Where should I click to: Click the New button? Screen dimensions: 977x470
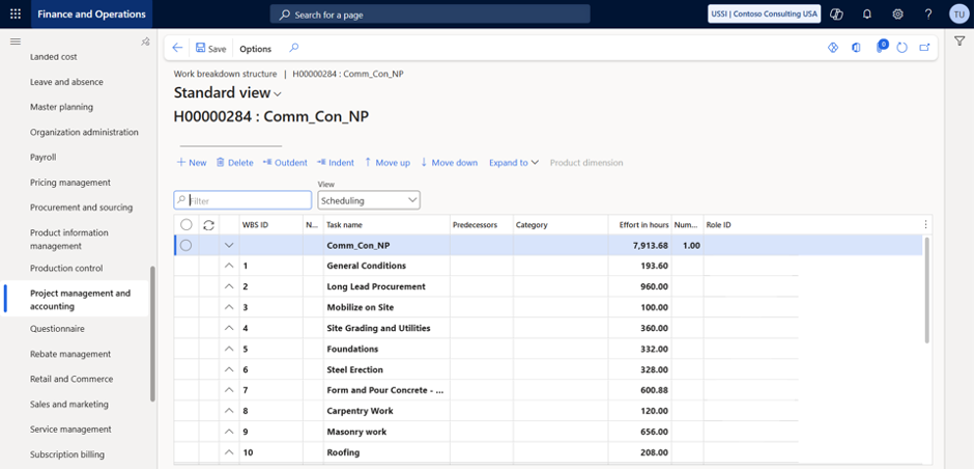click(191, 163)
